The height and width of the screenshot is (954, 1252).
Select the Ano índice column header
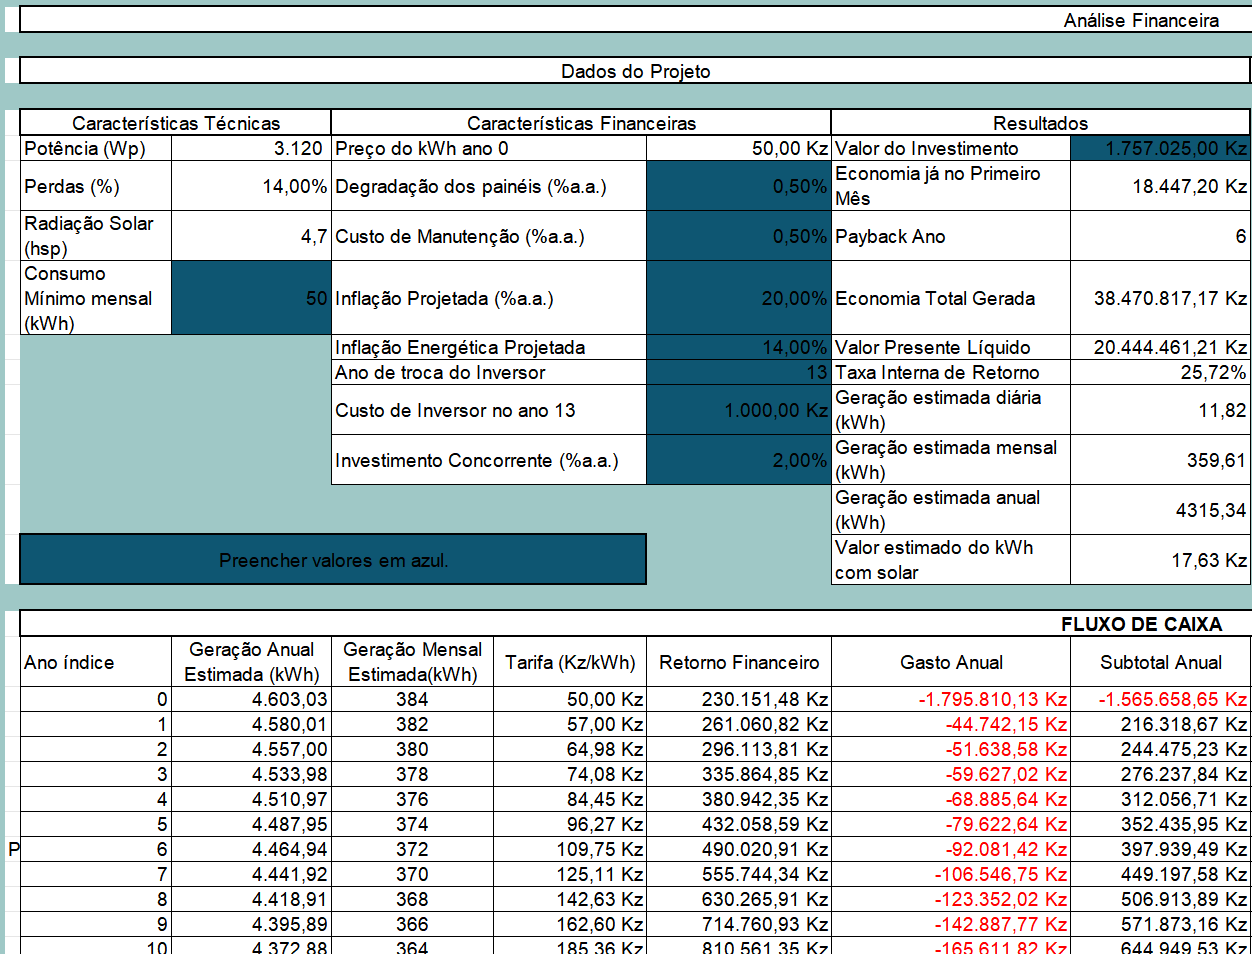coord(96,662)
